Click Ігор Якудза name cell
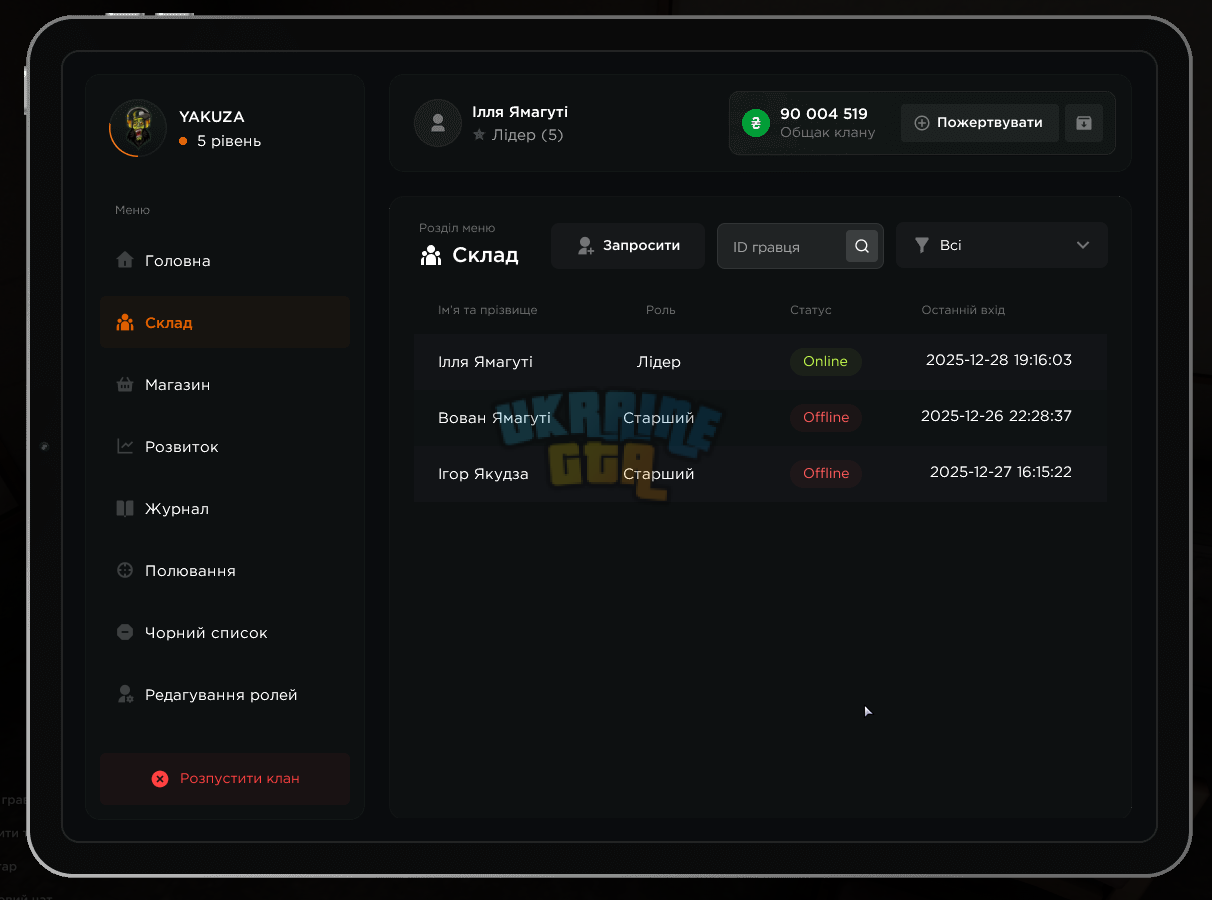Image resolution: width=1212 pixels, height=900 pixels. [x=483, y=474]
